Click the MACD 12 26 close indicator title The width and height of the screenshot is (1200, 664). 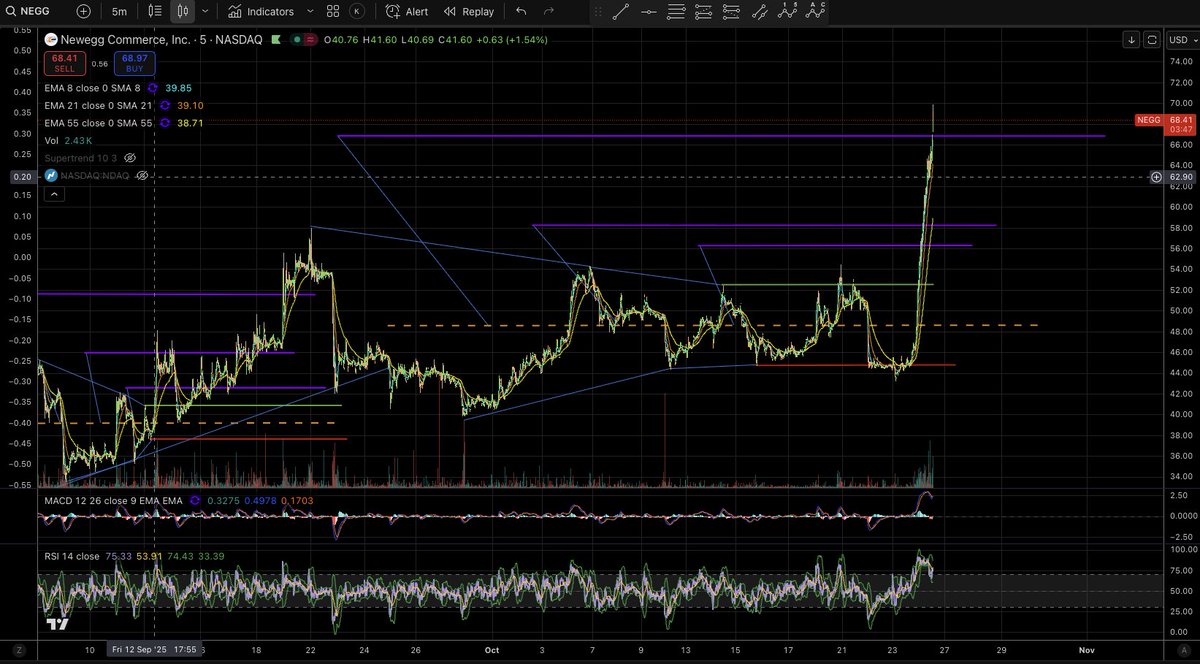click(x=111, y=499)
